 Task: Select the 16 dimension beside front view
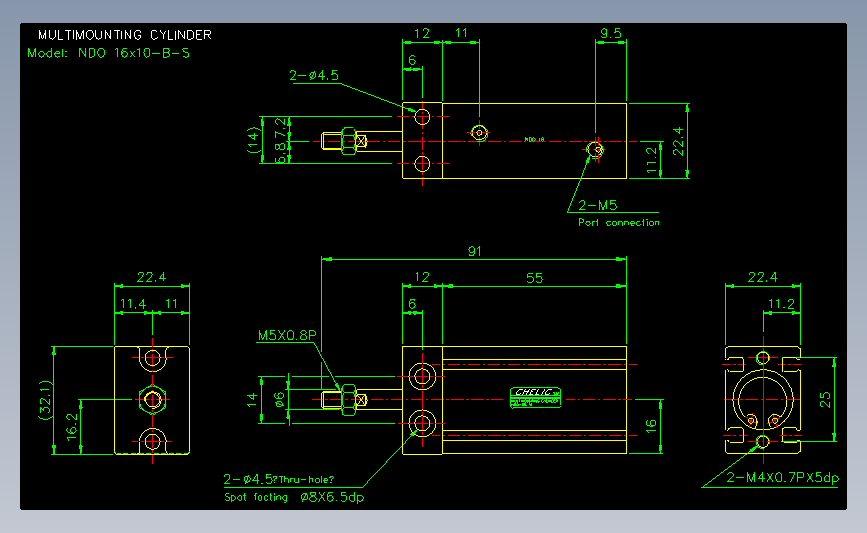651,425
